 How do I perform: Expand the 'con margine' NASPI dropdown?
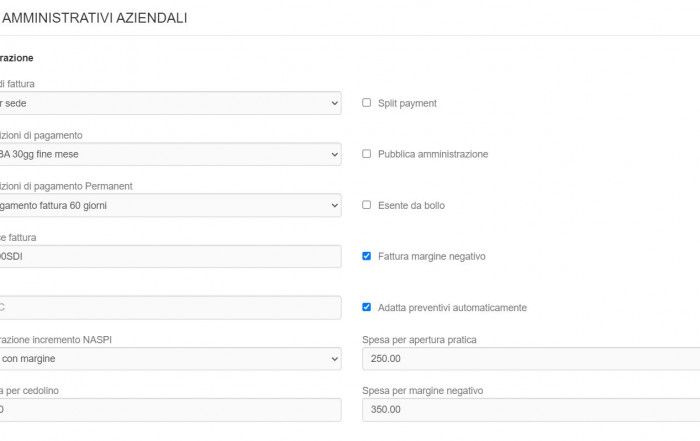tap(170, 358)
